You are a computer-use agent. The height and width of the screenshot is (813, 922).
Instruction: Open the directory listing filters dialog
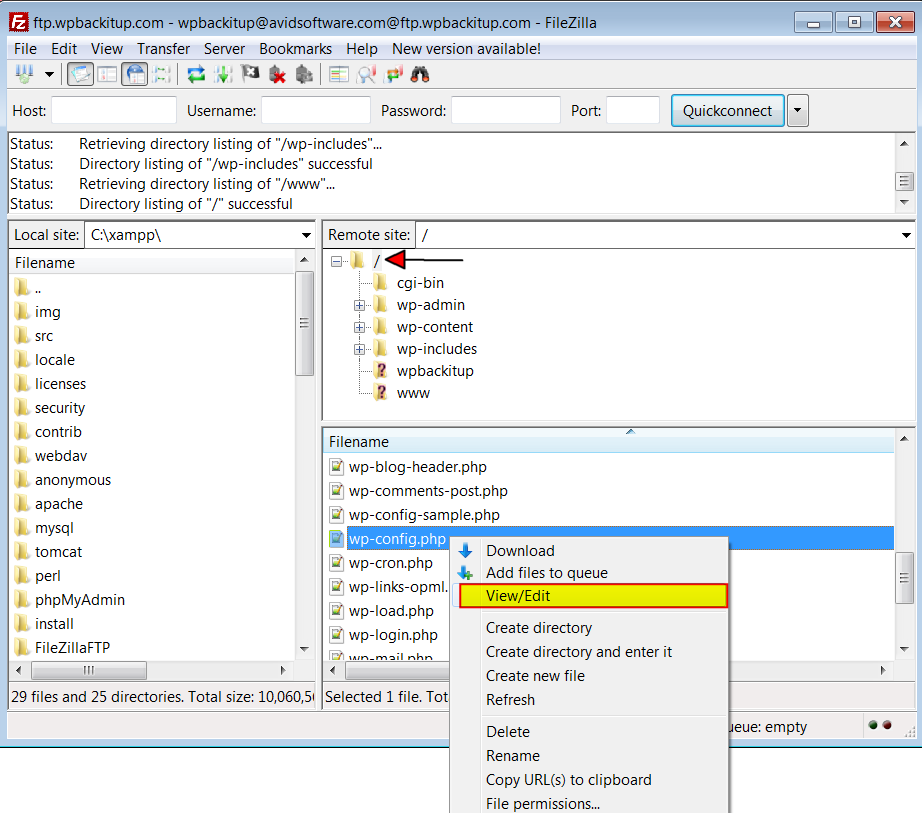click(339, 75)
